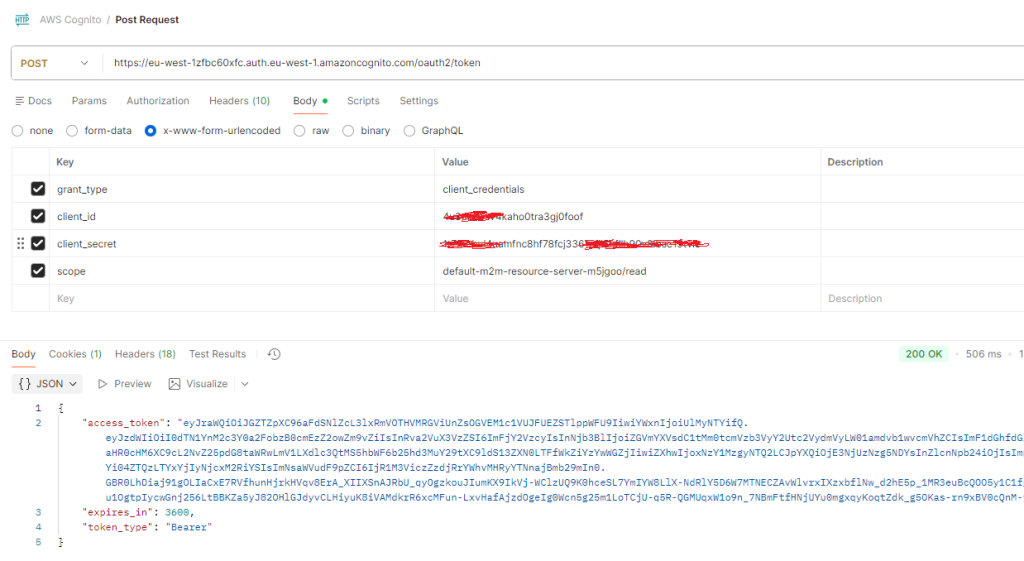
Task: Open the POST method dropdown
Action: 55,63
